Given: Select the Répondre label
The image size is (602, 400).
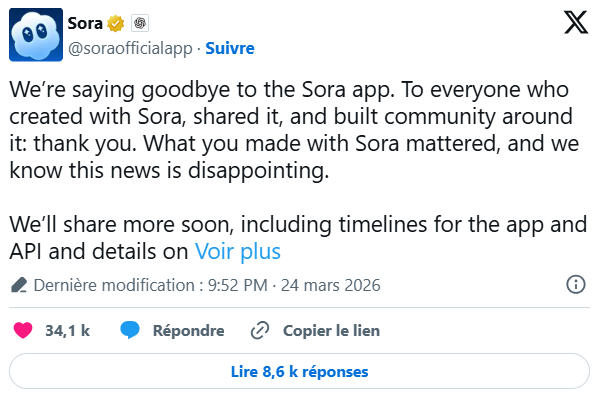Looking at the screenshot, I should 187,330.
